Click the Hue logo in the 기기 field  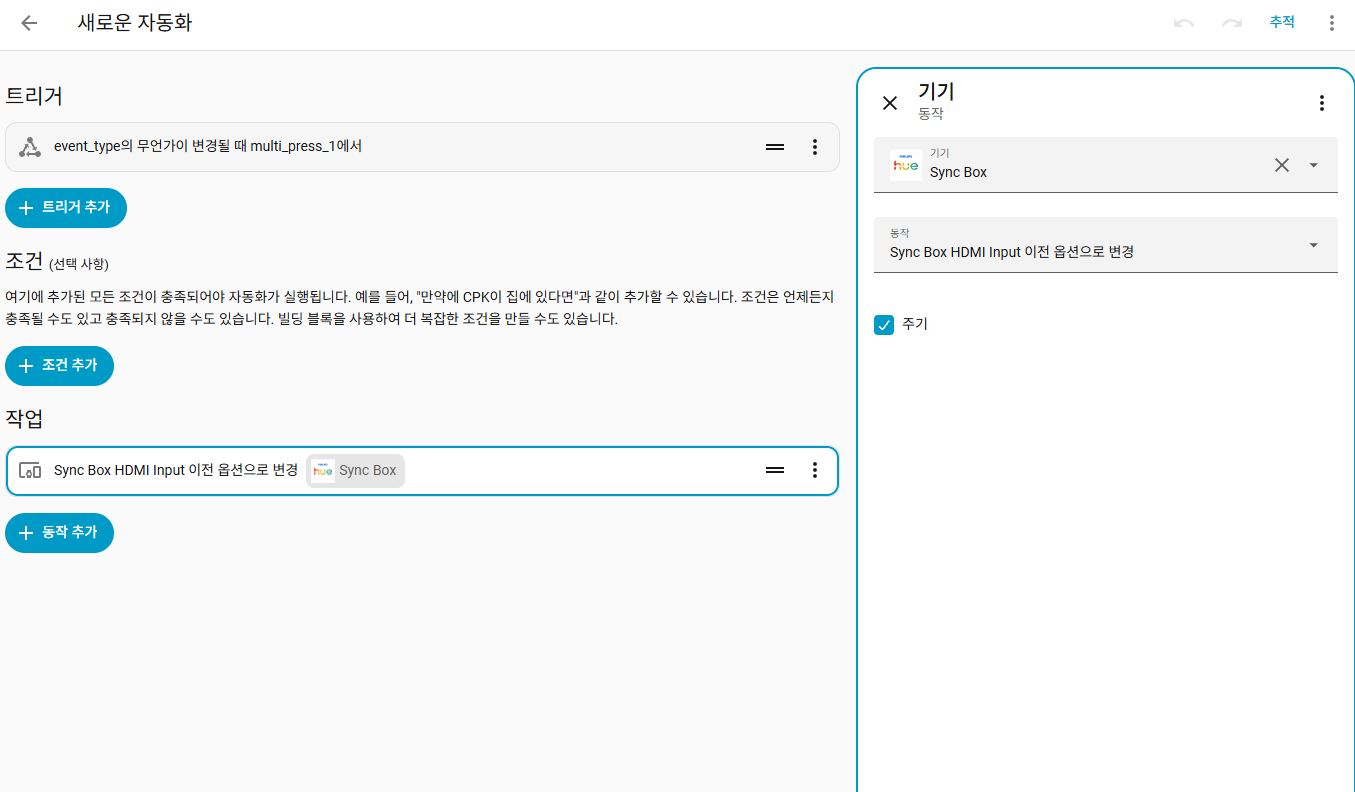pos(906,165)
